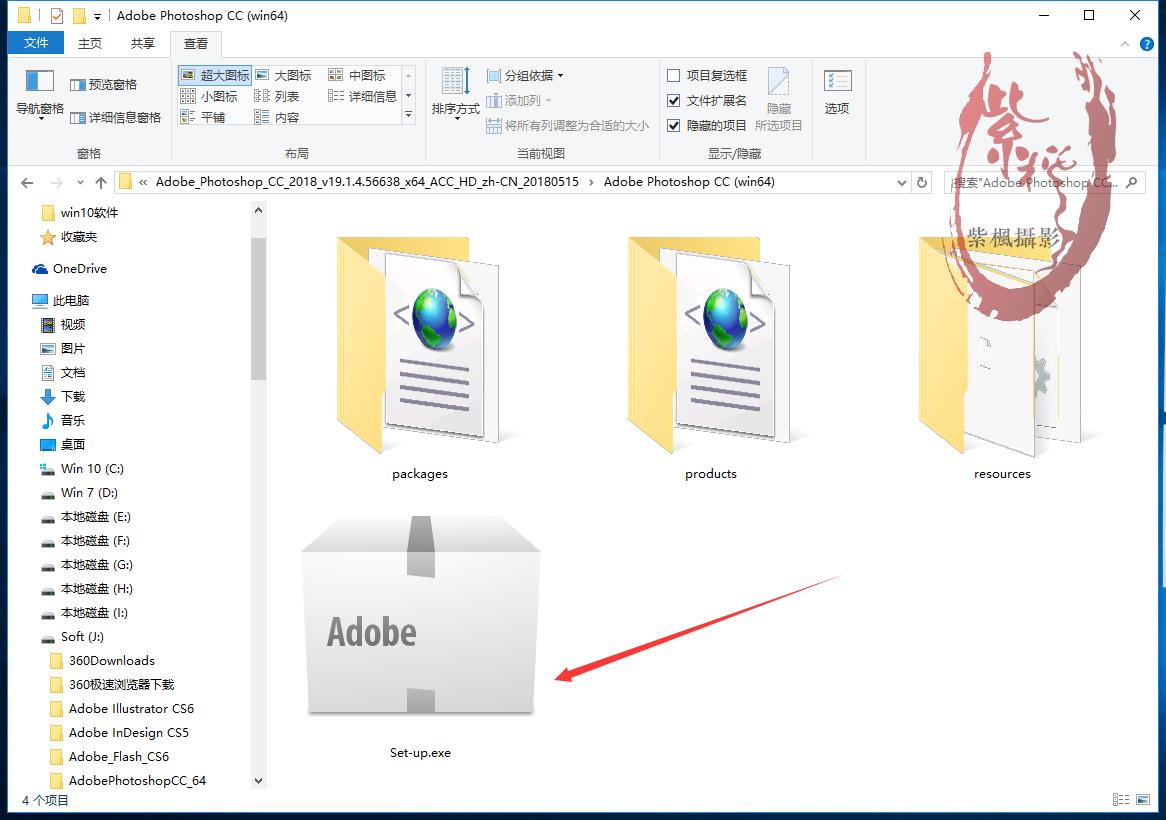1166x820 pixels.
Task: Open Group by dropdown
Action: [x=525, y=75]
